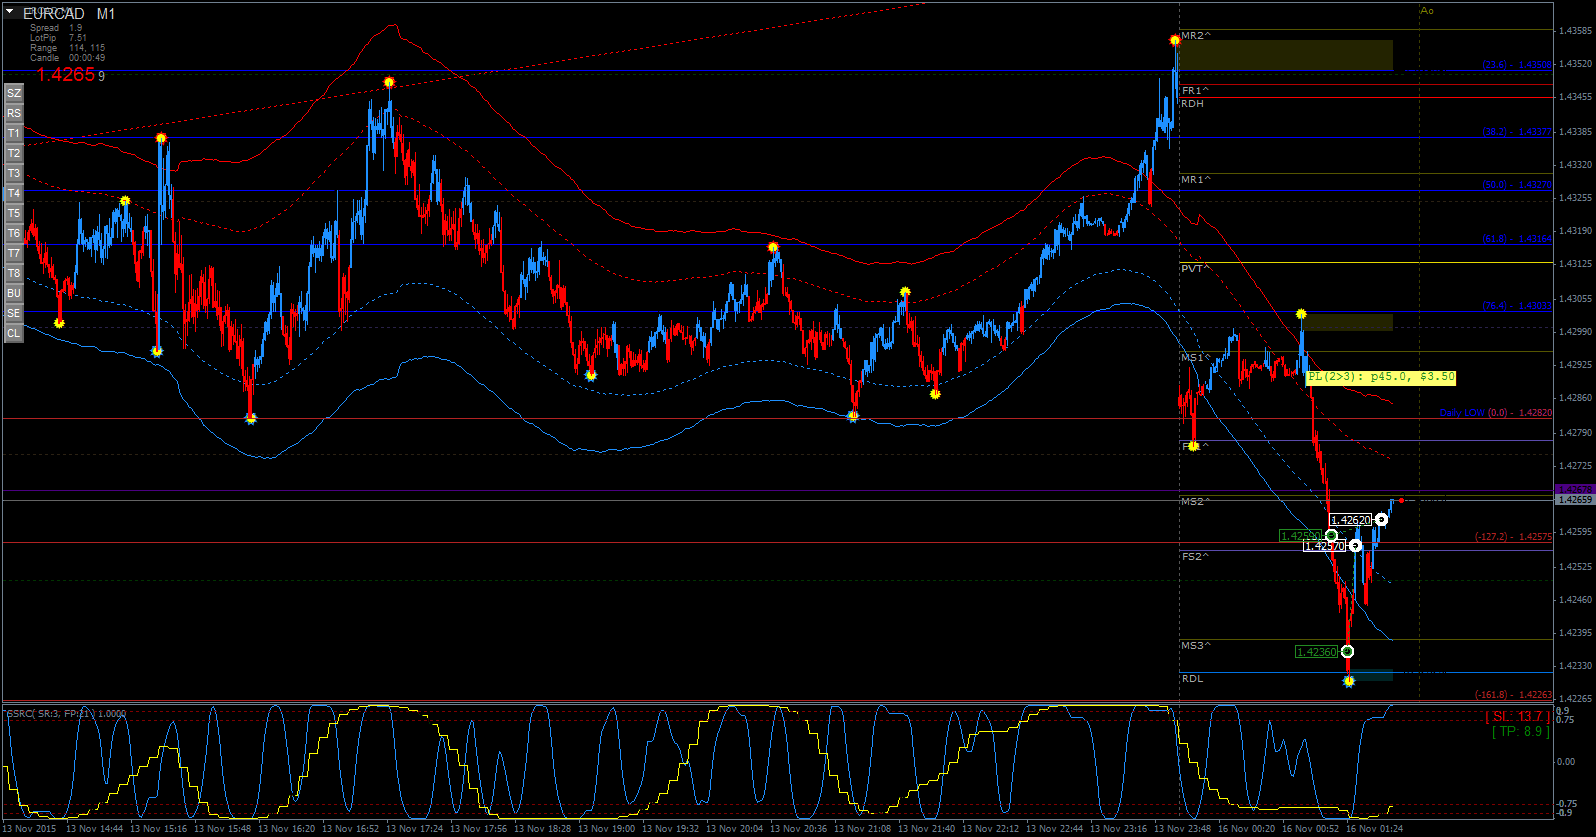
Task: Click the BU buy button
Action: (x=14, y=293)
